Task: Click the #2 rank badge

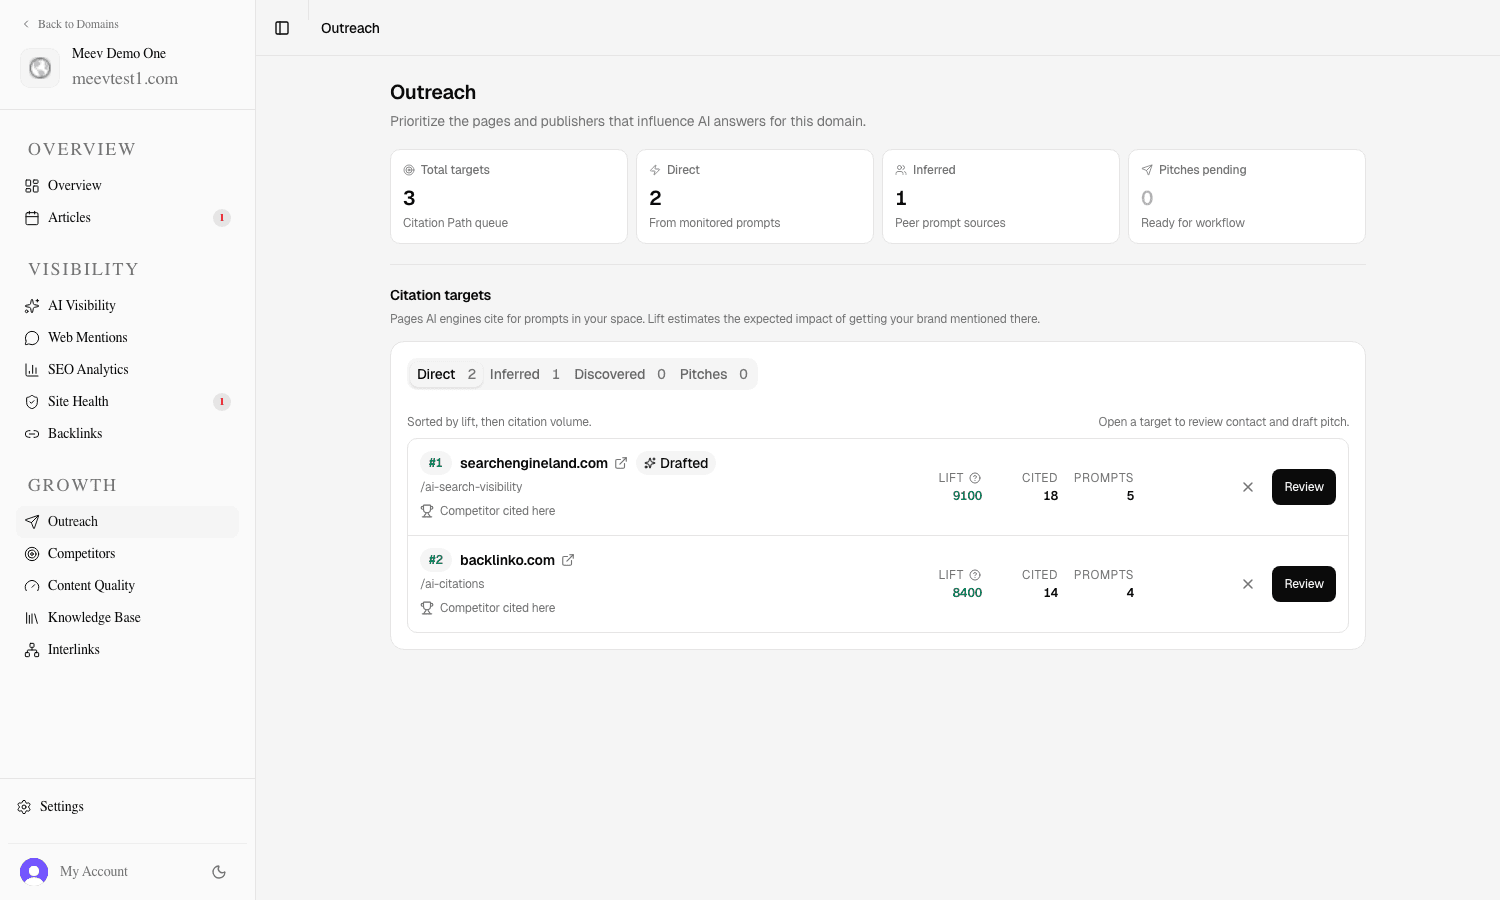Action: coord(436,560)
